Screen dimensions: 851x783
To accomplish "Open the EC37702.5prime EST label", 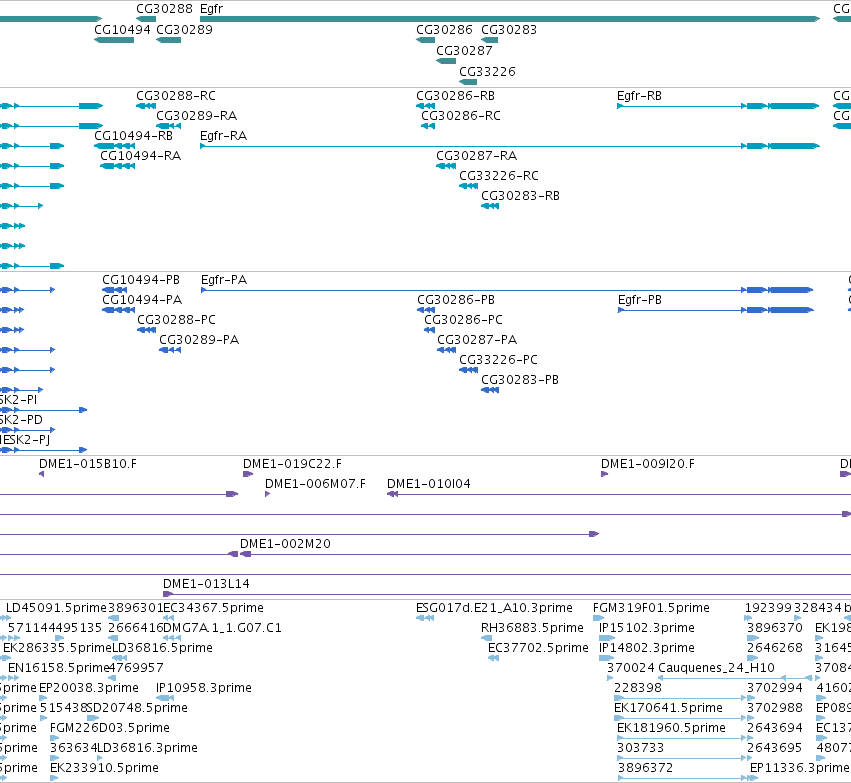I will point(538,648).
